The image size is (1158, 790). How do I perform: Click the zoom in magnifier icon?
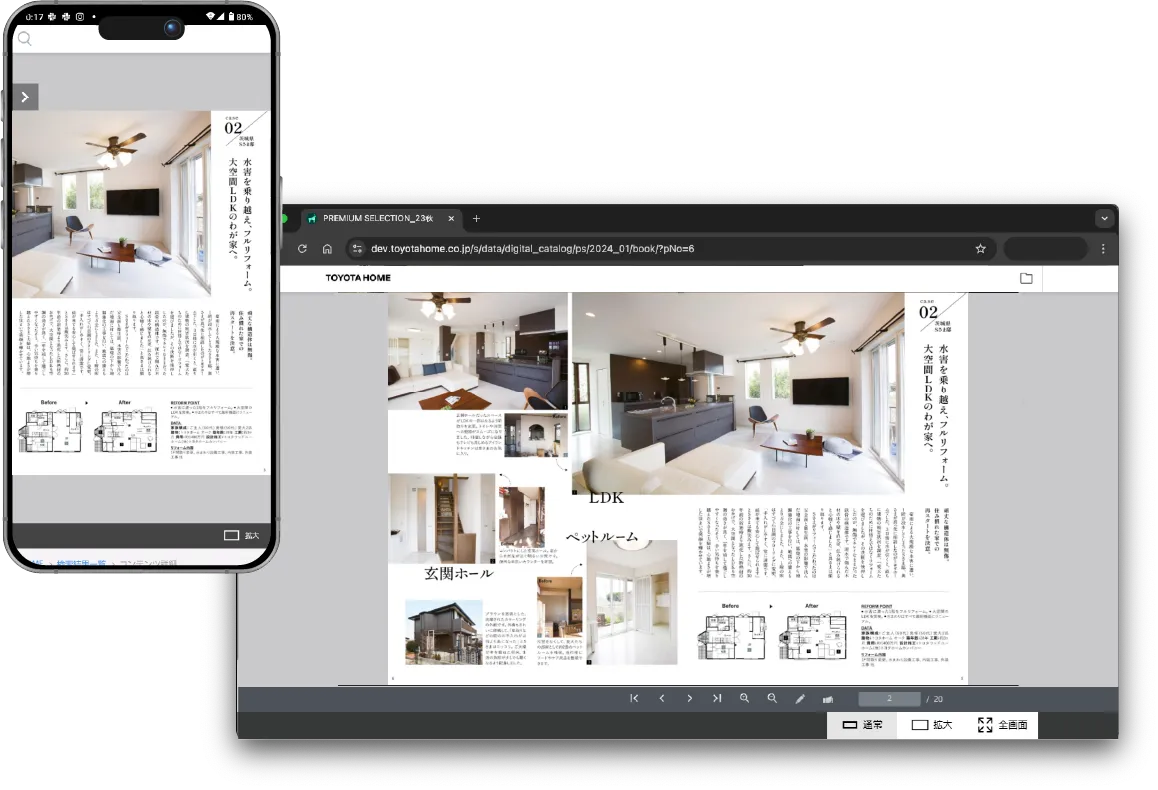pos(745,699)
